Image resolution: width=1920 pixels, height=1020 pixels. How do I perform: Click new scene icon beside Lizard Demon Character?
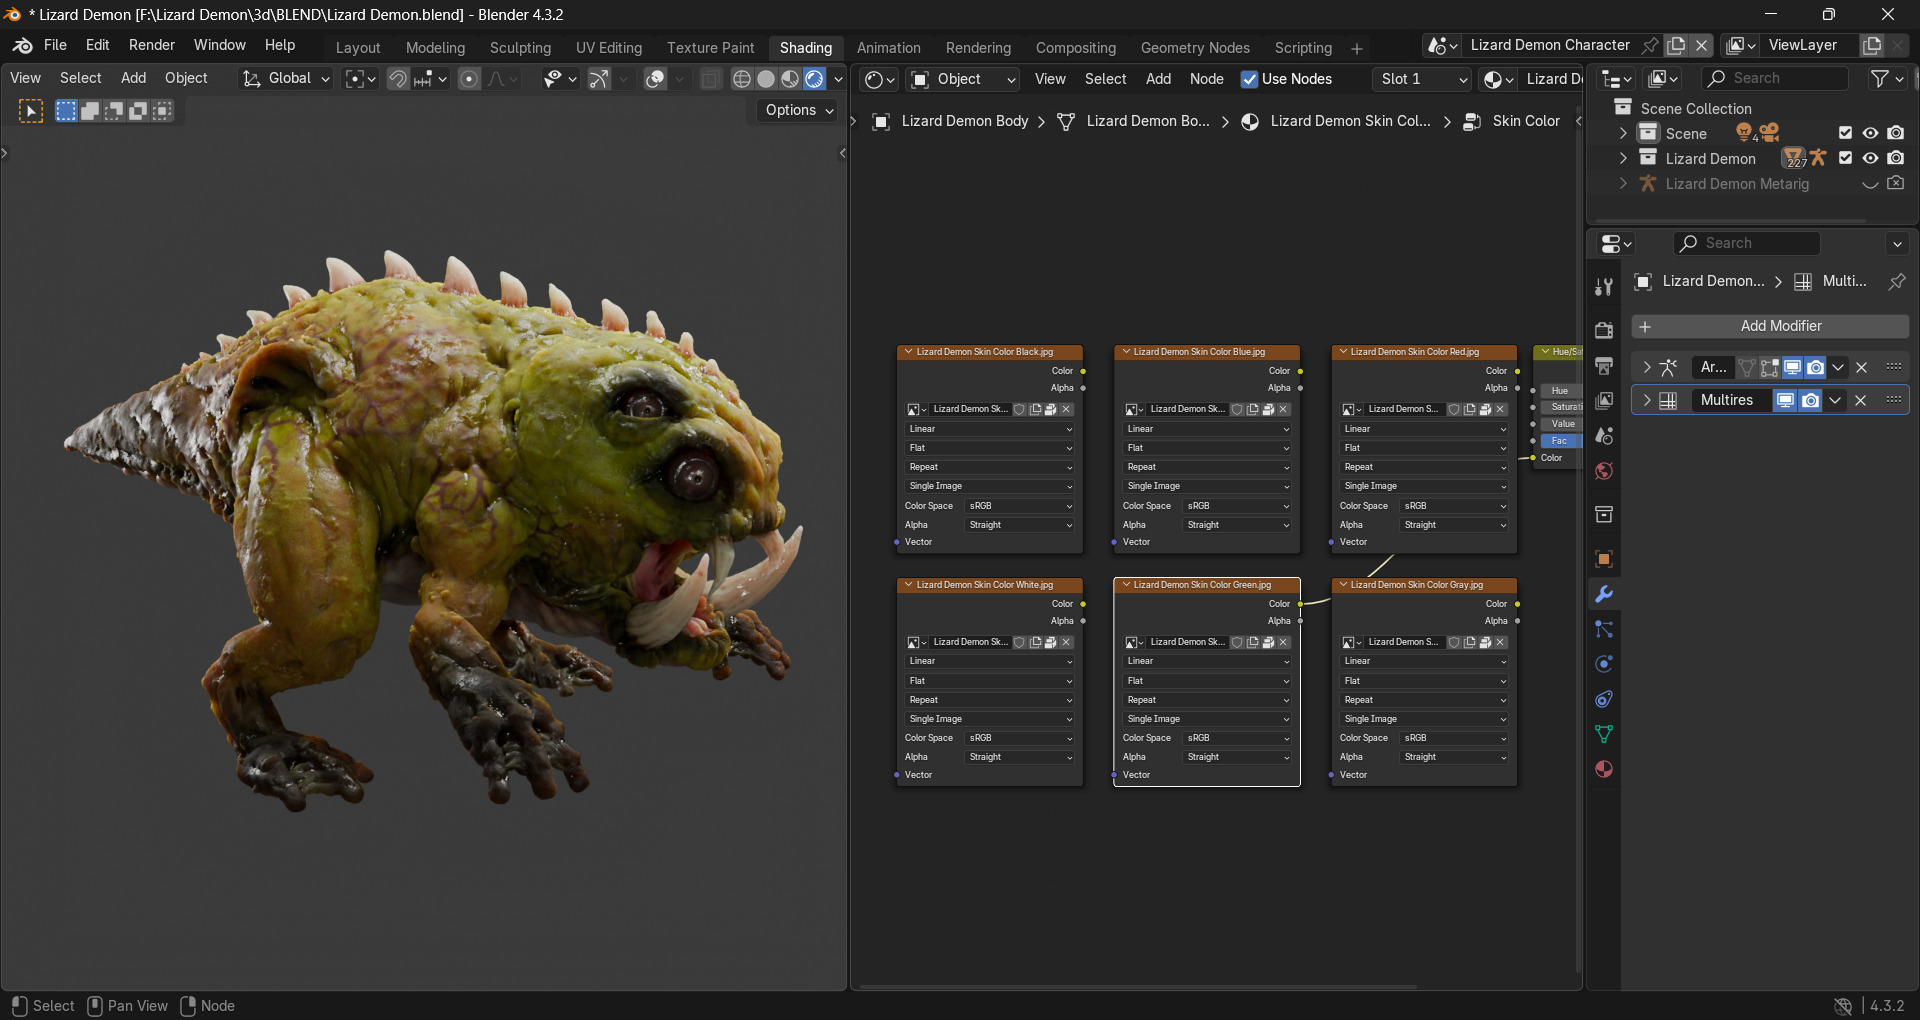click(x=1677, y=45)
